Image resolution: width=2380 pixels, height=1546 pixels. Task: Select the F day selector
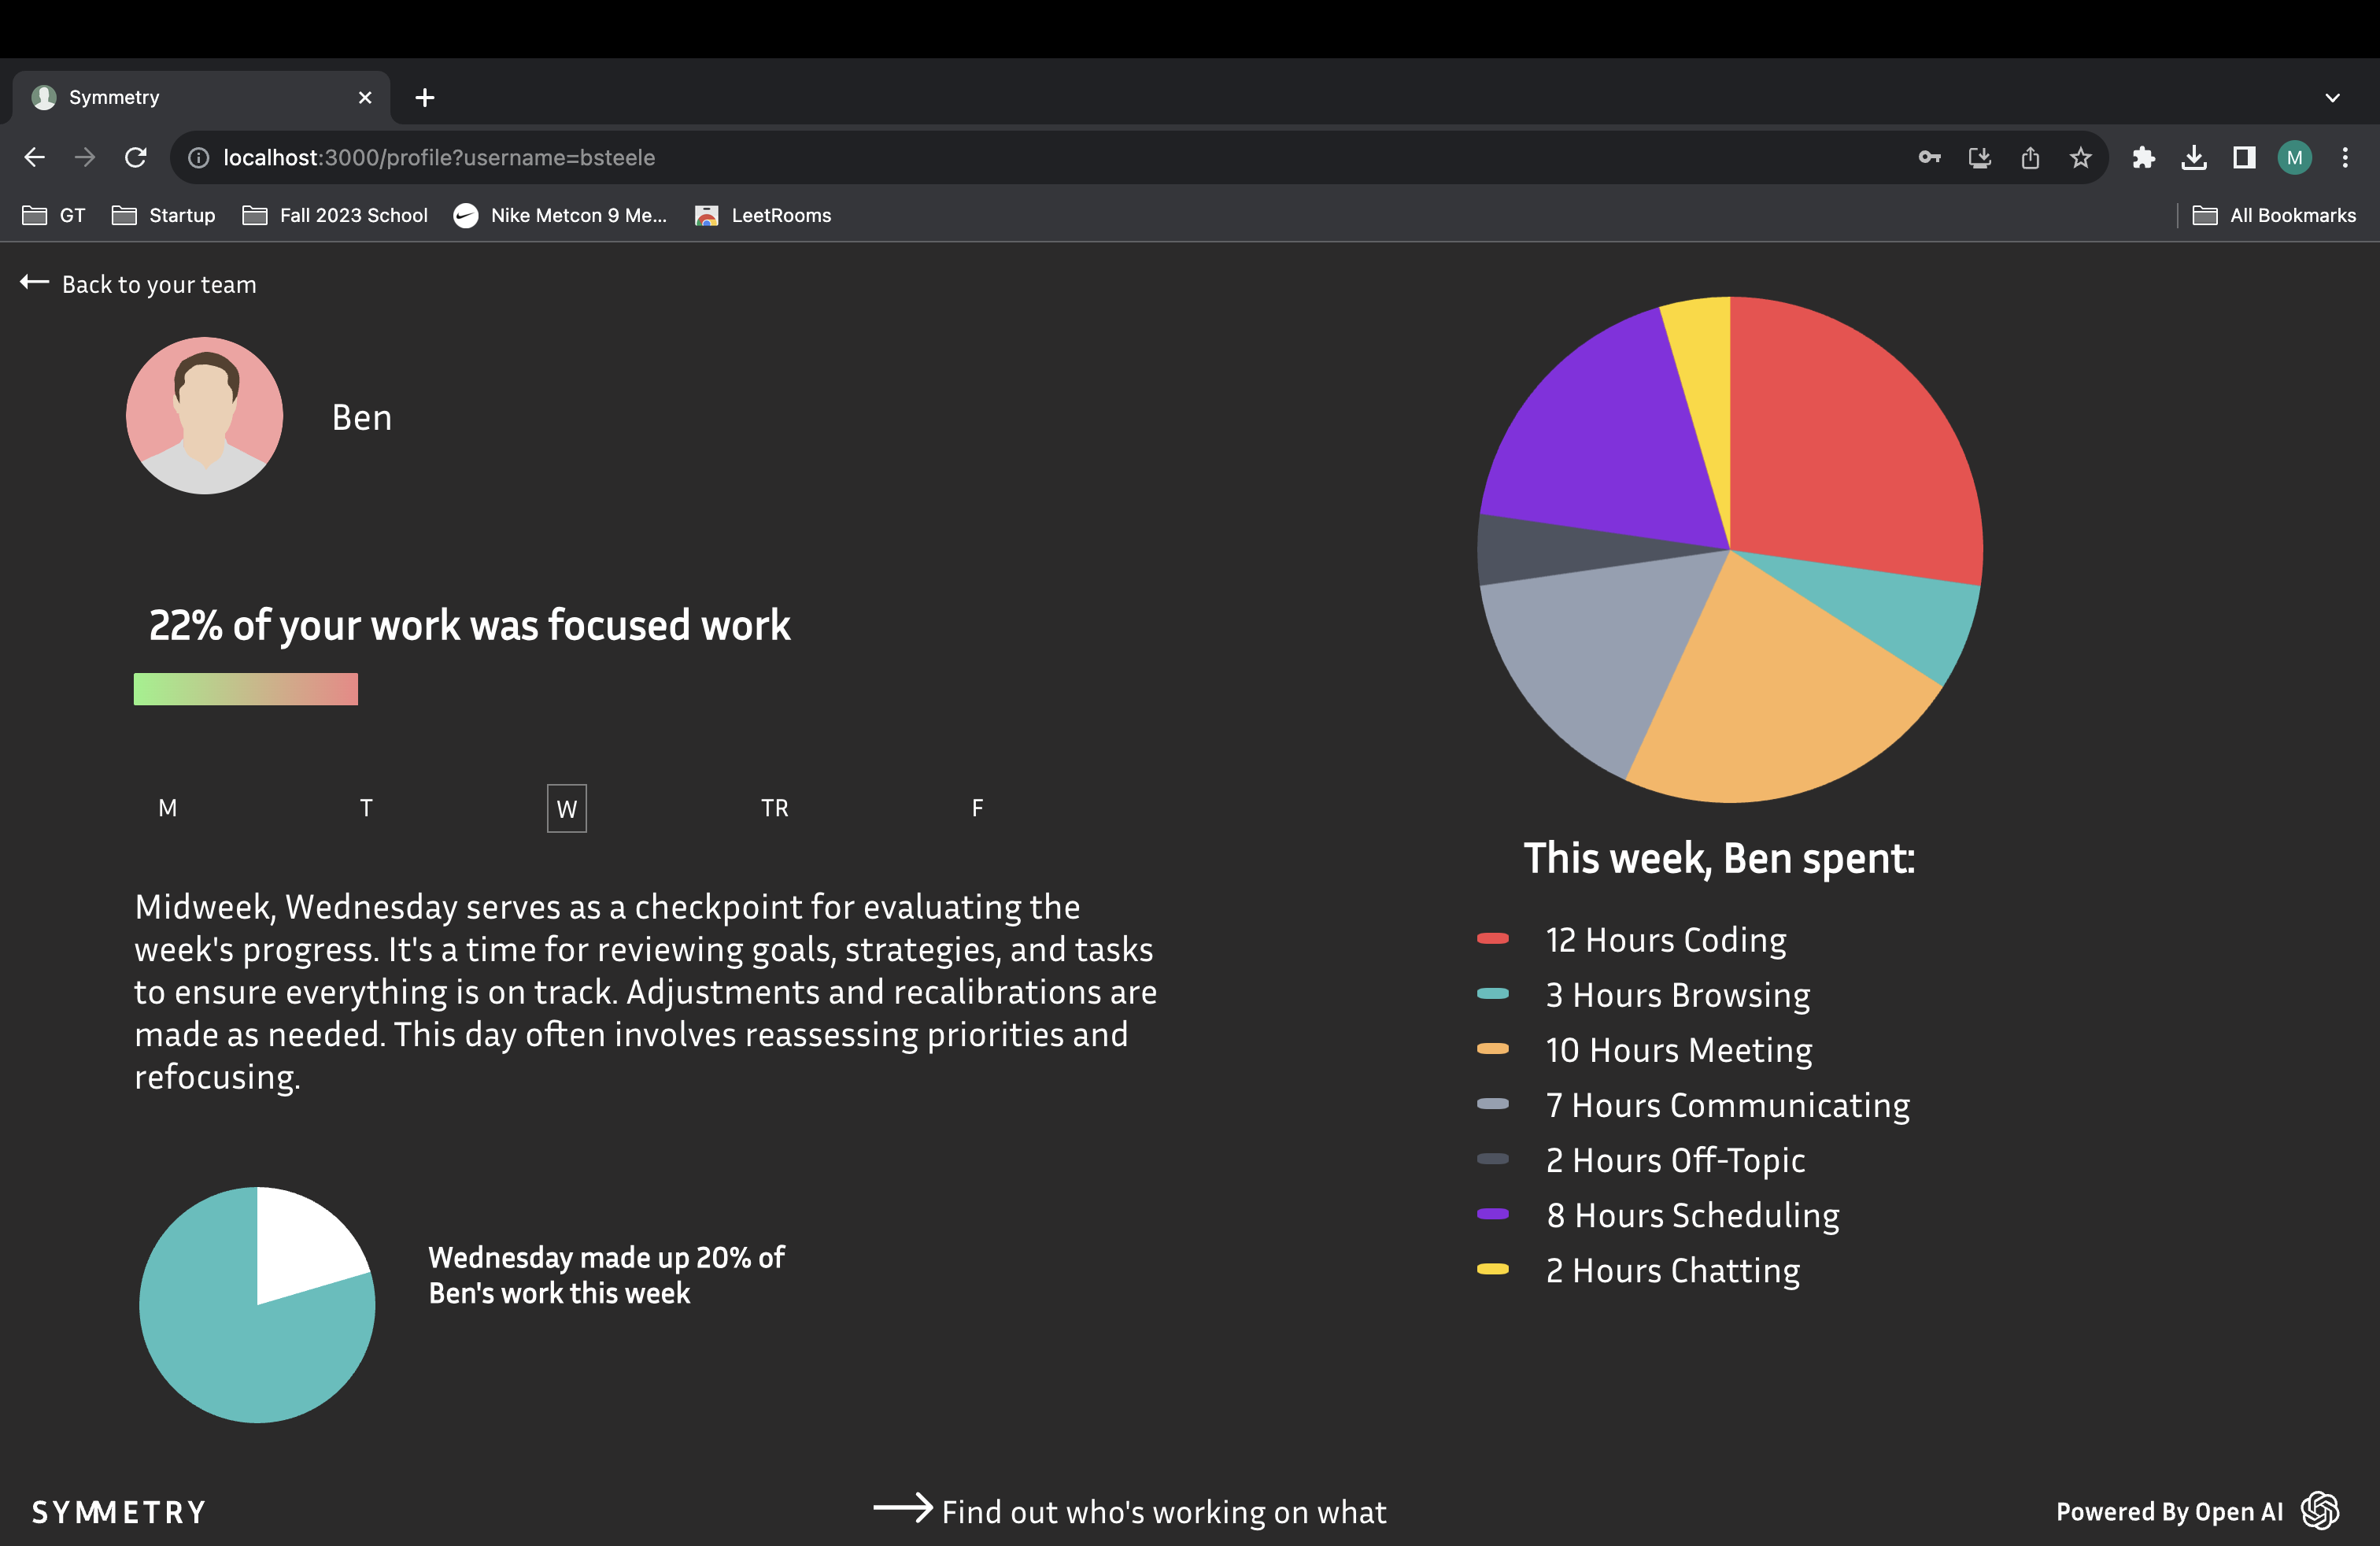pos(977,807)
